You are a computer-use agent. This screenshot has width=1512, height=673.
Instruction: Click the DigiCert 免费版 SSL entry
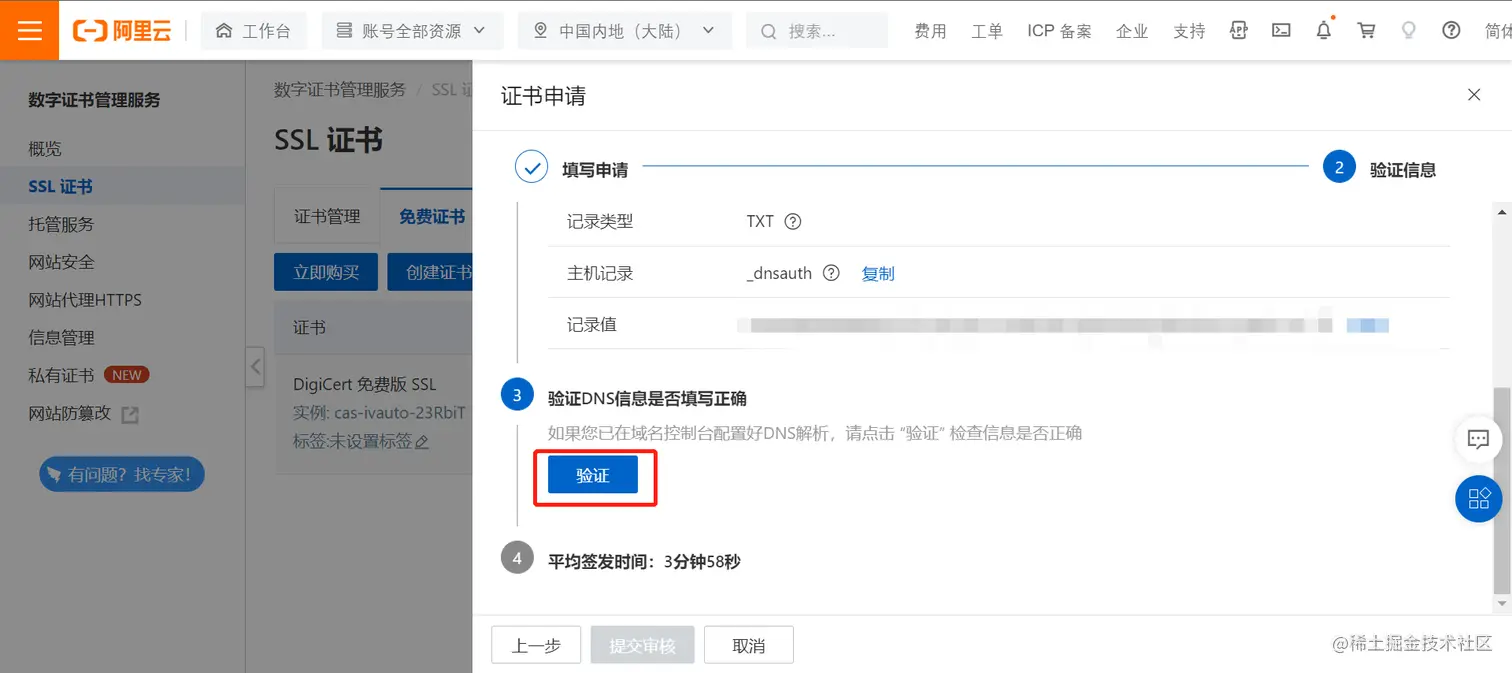point(365,384)
